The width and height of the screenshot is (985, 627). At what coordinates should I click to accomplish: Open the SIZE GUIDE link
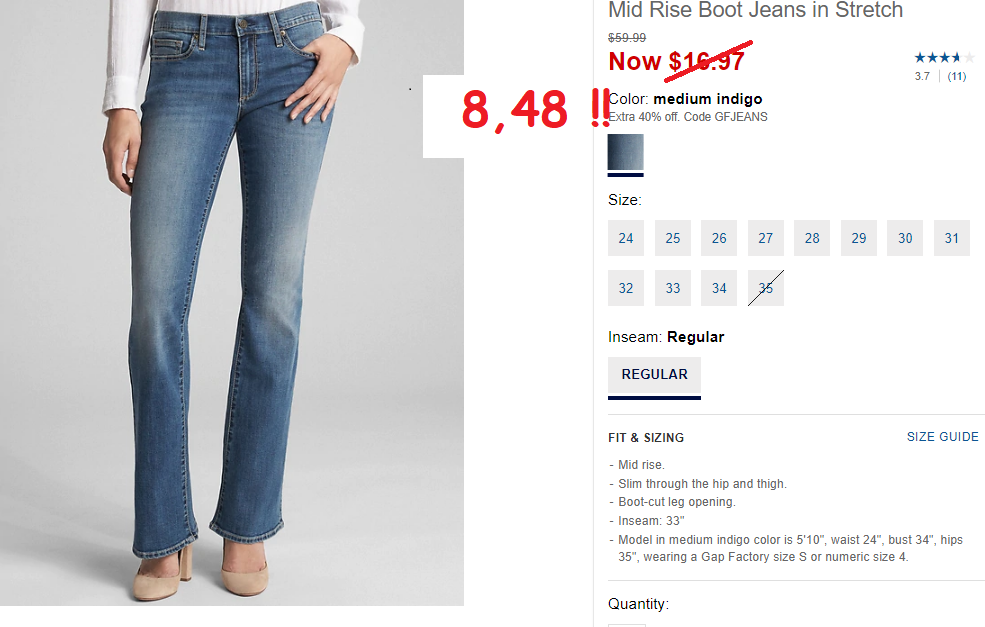[x=942, y=437]
